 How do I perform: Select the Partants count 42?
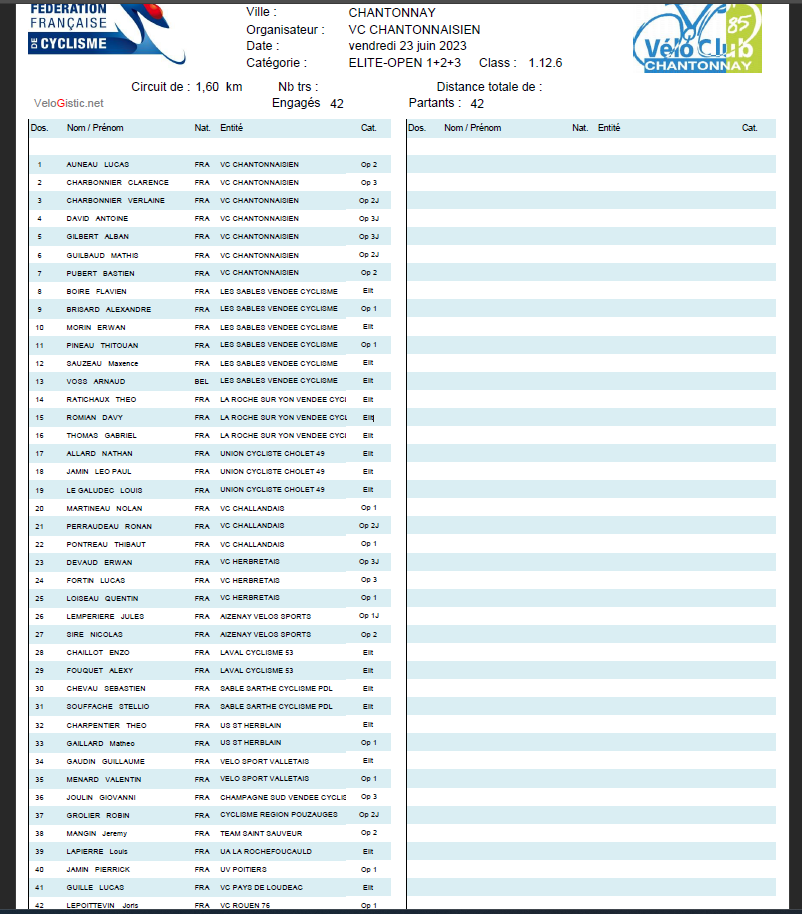point(477,104)
